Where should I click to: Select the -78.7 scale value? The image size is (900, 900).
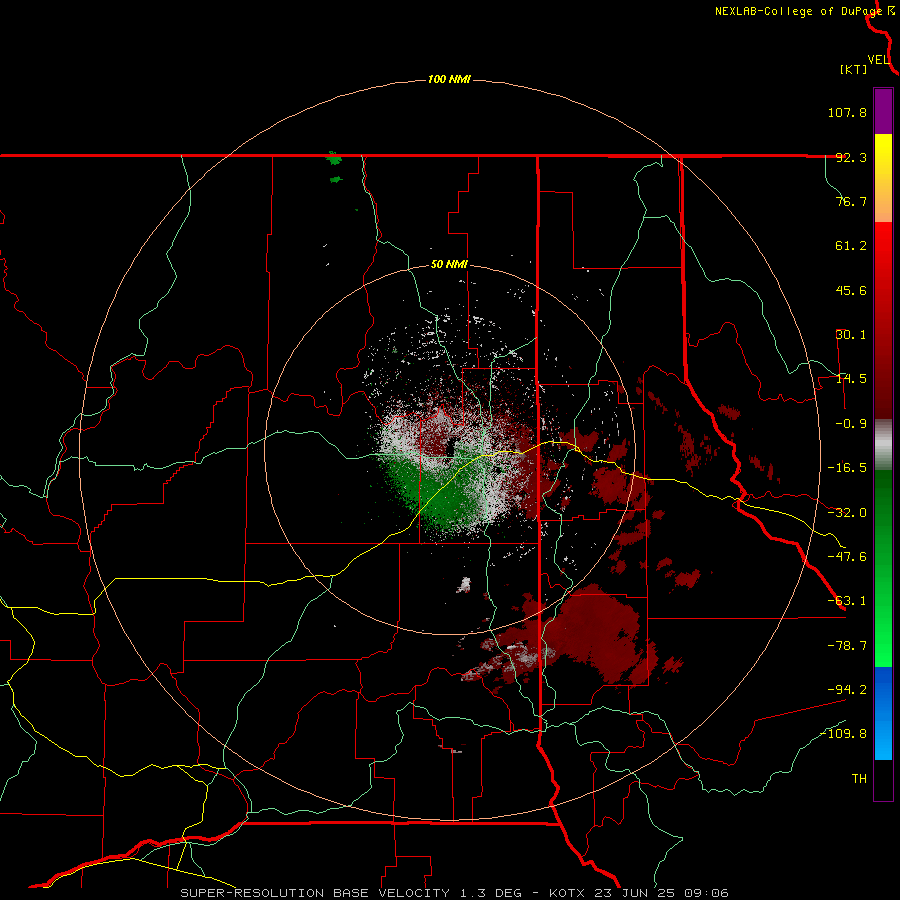[x=847, y=646]
